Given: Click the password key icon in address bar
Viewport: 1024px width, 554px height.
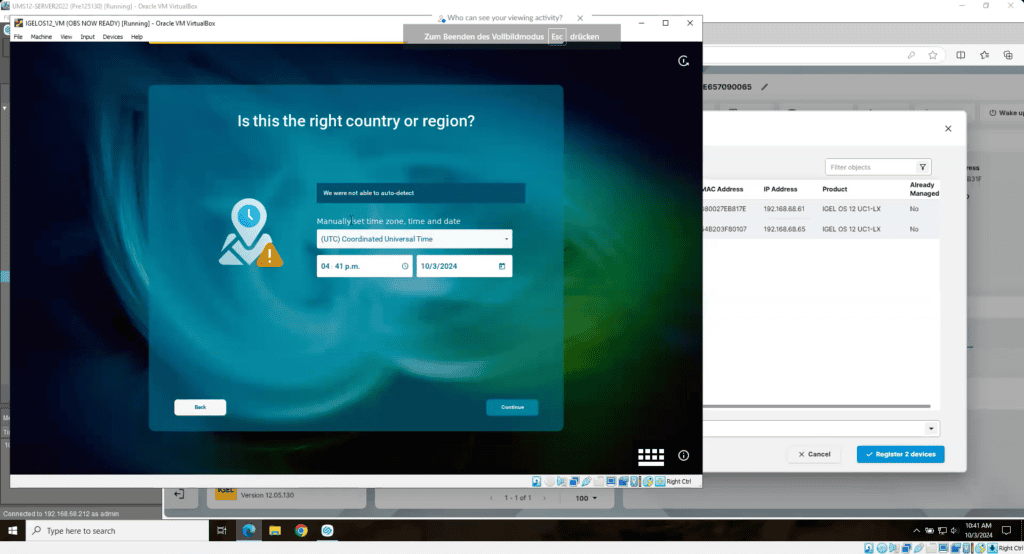Looking at the screenshot, I should click(x=911, y=56).
